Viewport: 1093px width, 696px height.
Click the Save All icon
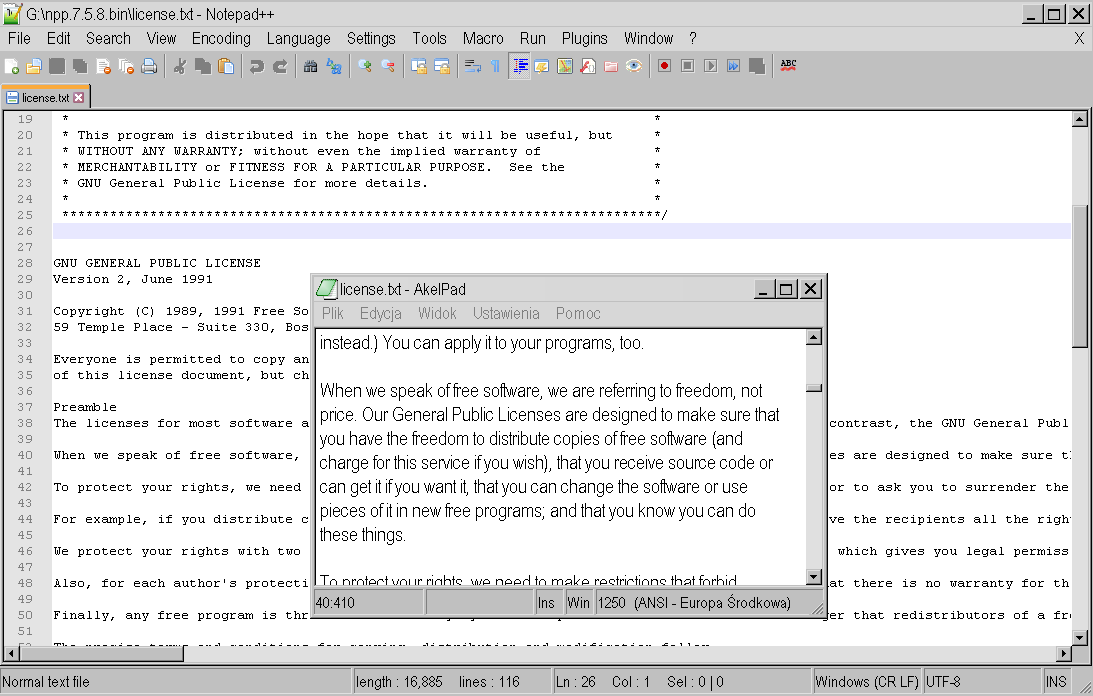point(80,66)
